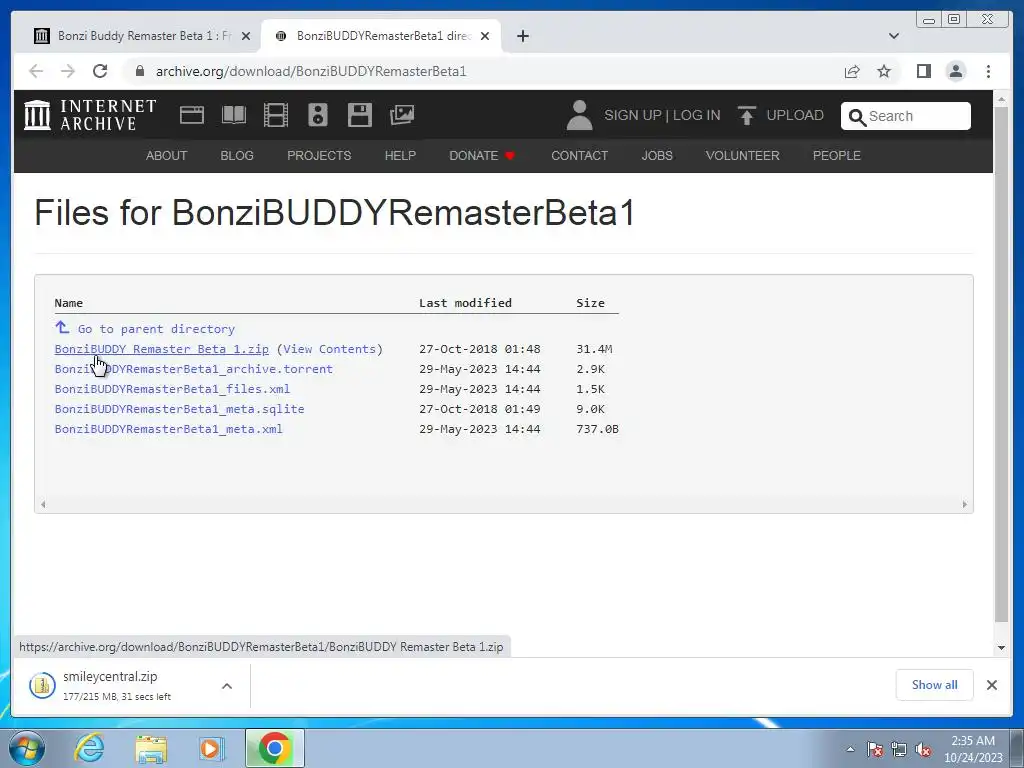This screenshot has width=1024, height=768.
Task: Open the Images icon in Archive nav
Action: click(402, 115)
